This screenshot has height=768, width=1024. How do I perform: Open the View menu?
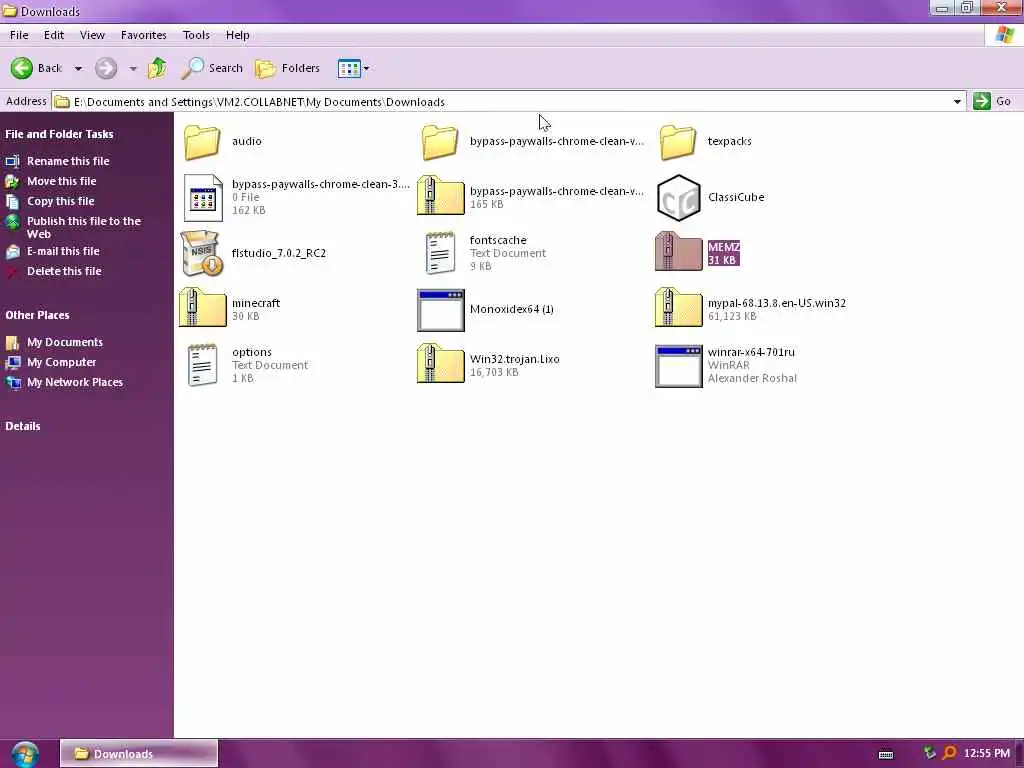point(92,35)
